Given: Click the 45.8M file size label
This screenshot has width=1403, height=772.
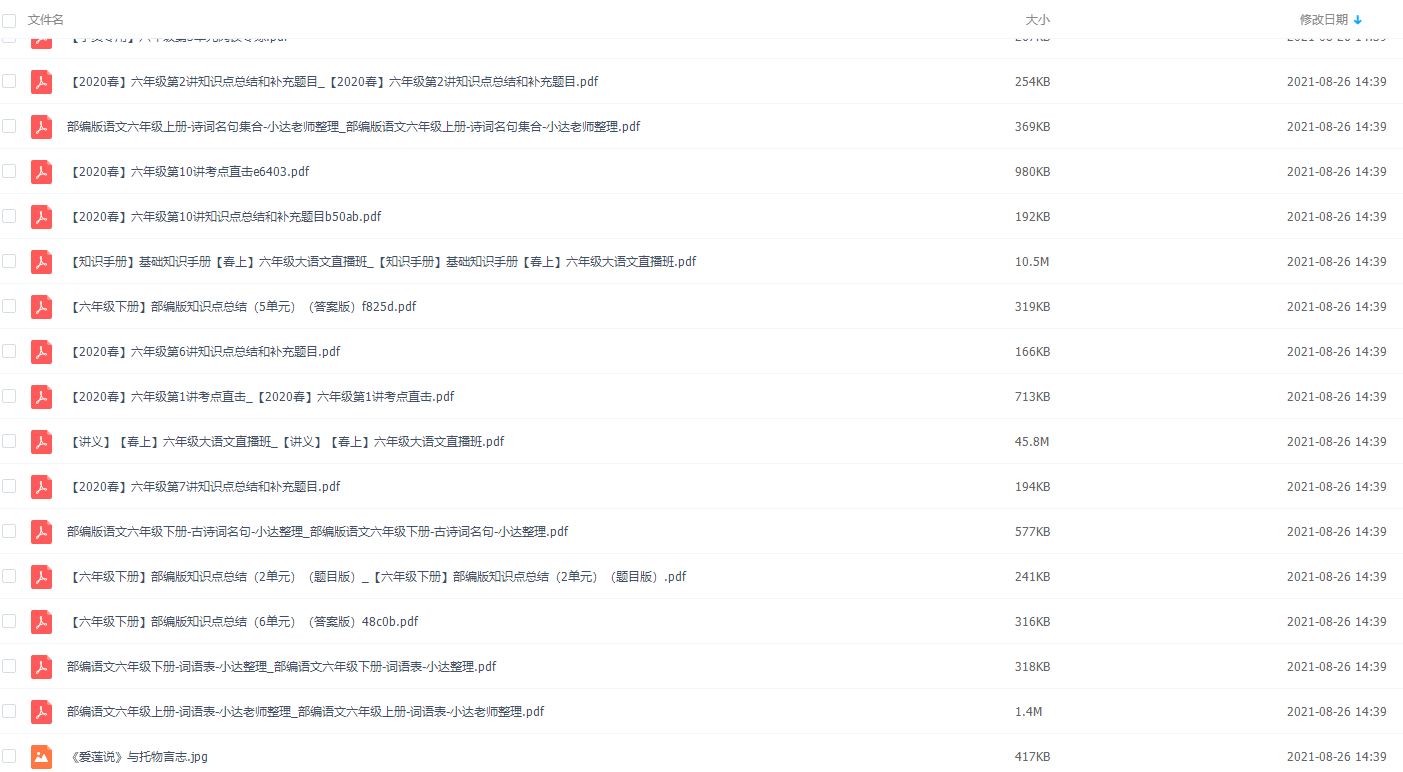Looking at the screenshot, I should (x=1032, y=441).
